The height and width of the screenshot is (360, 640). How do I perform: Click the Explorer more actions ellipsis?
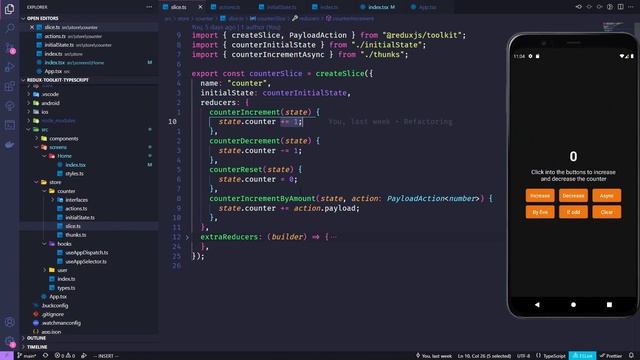[149, 7]
